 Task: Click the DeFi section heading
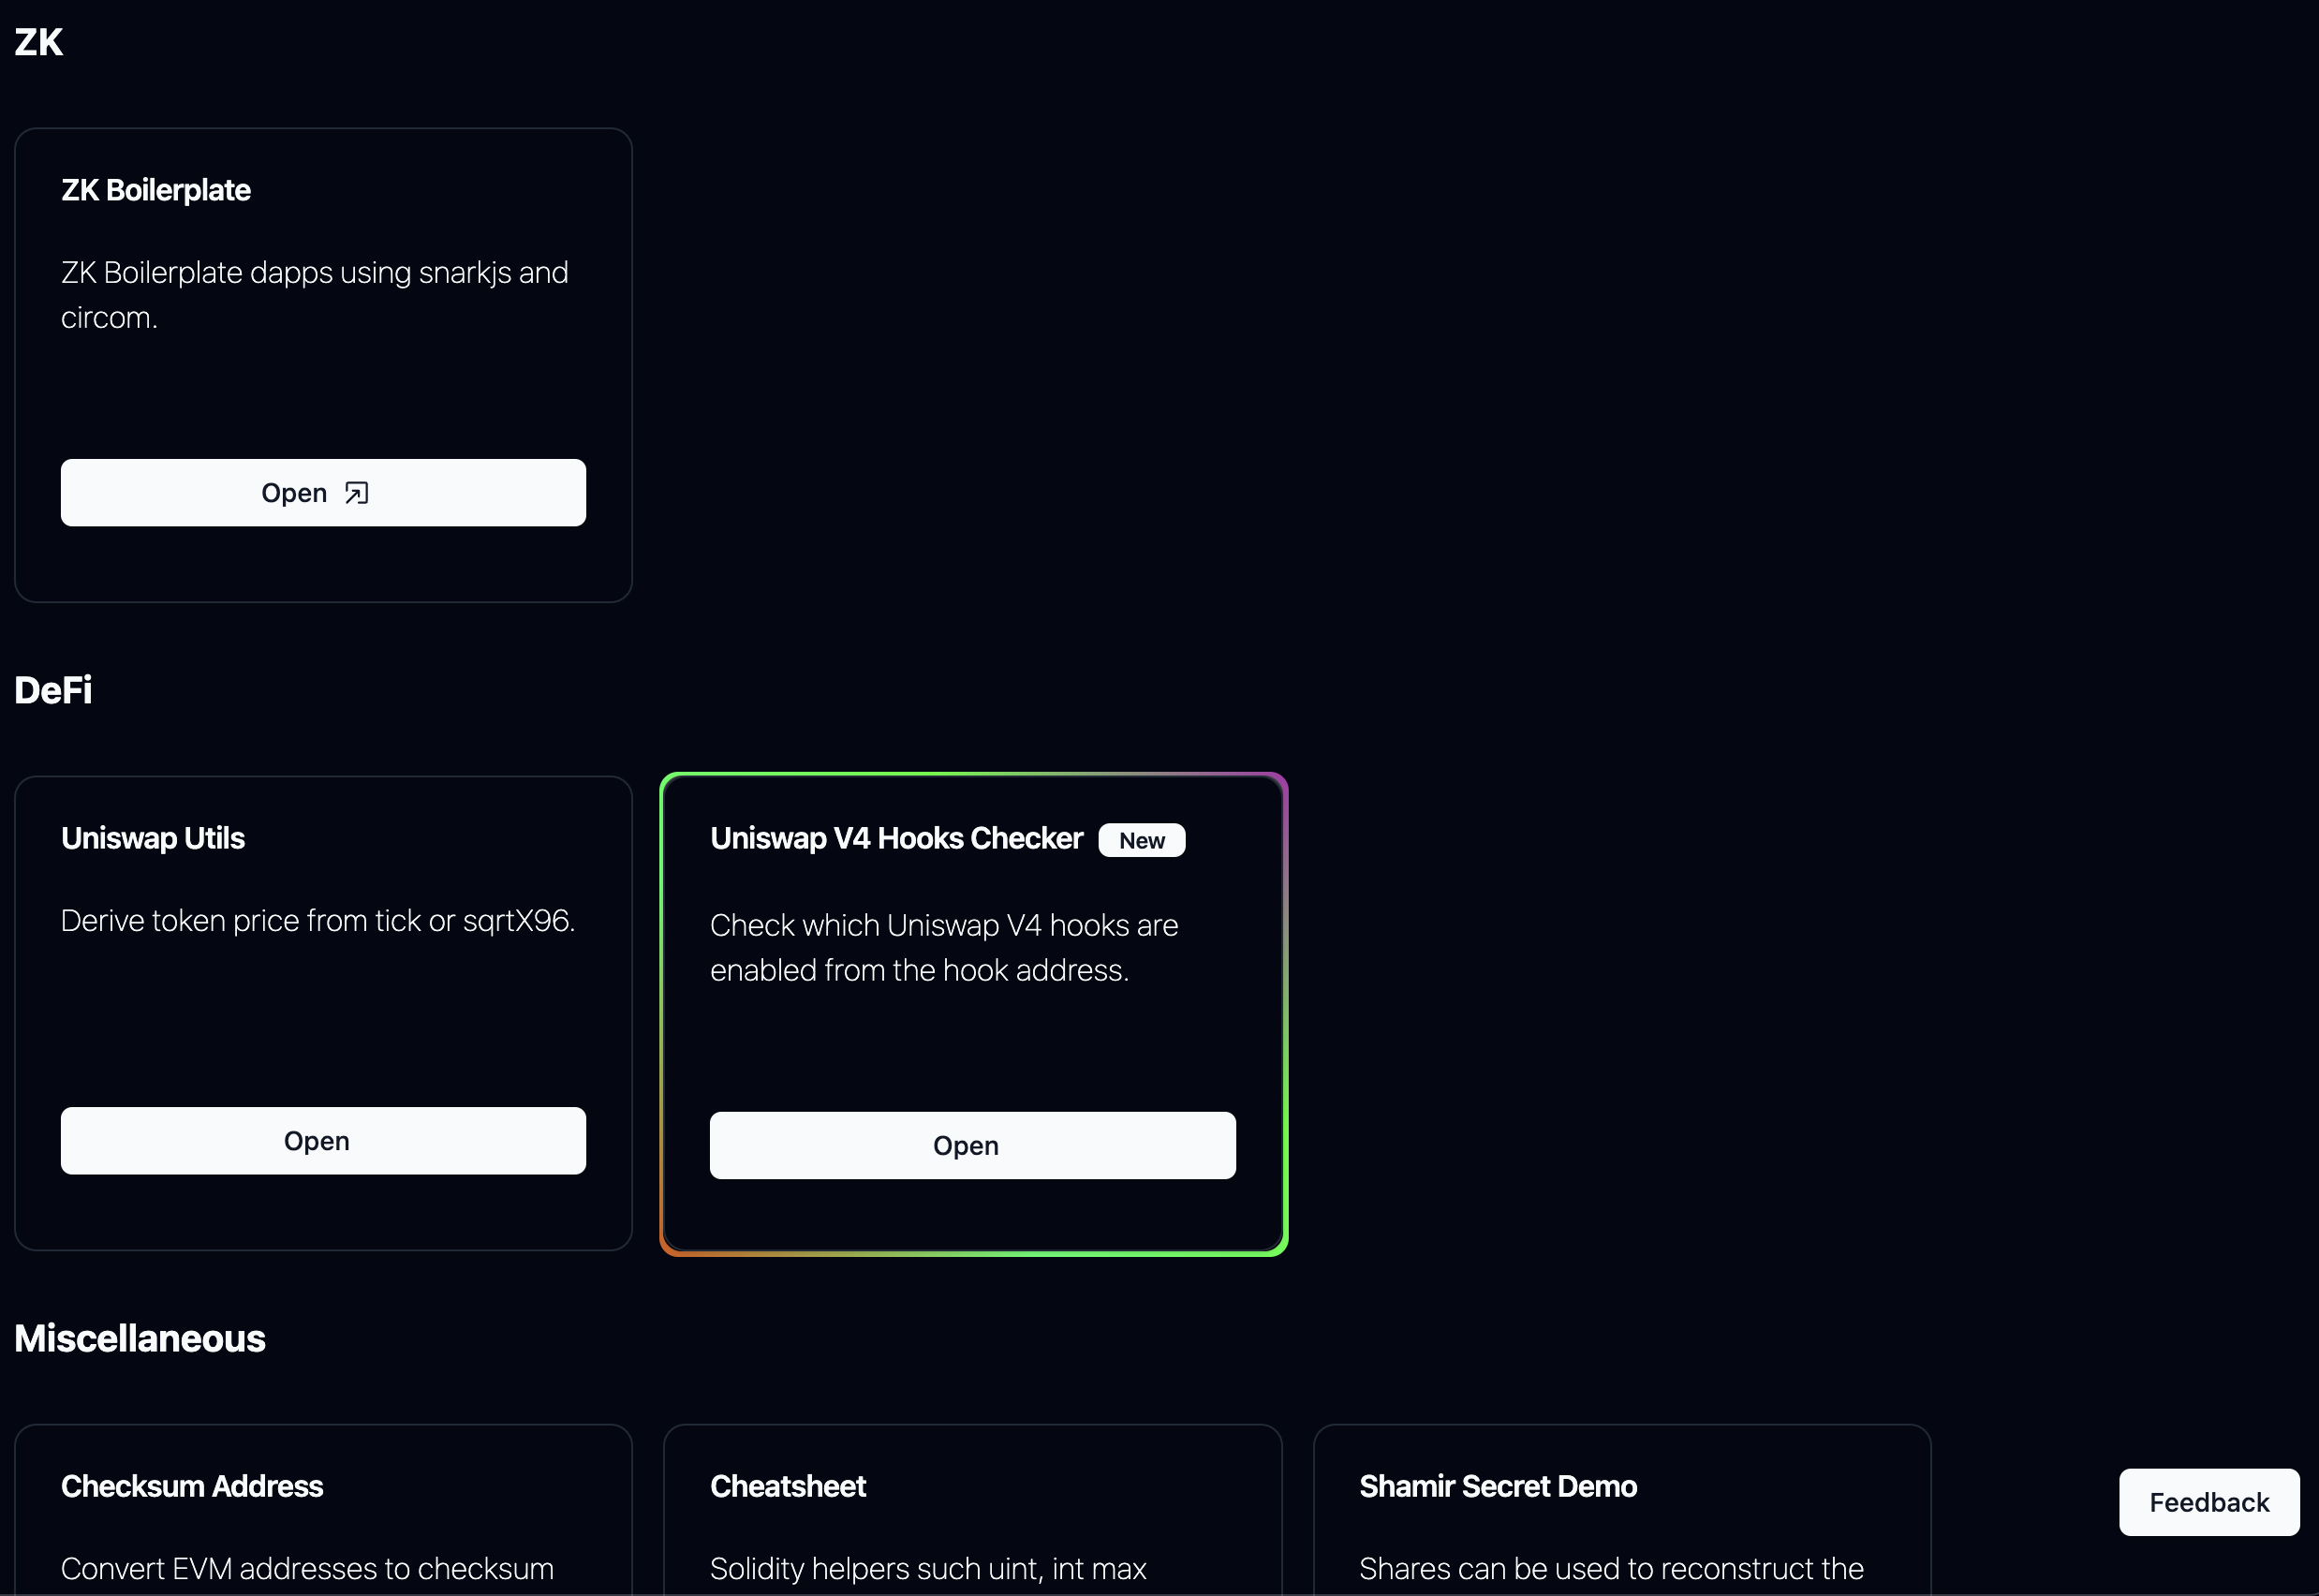[53, 690]
